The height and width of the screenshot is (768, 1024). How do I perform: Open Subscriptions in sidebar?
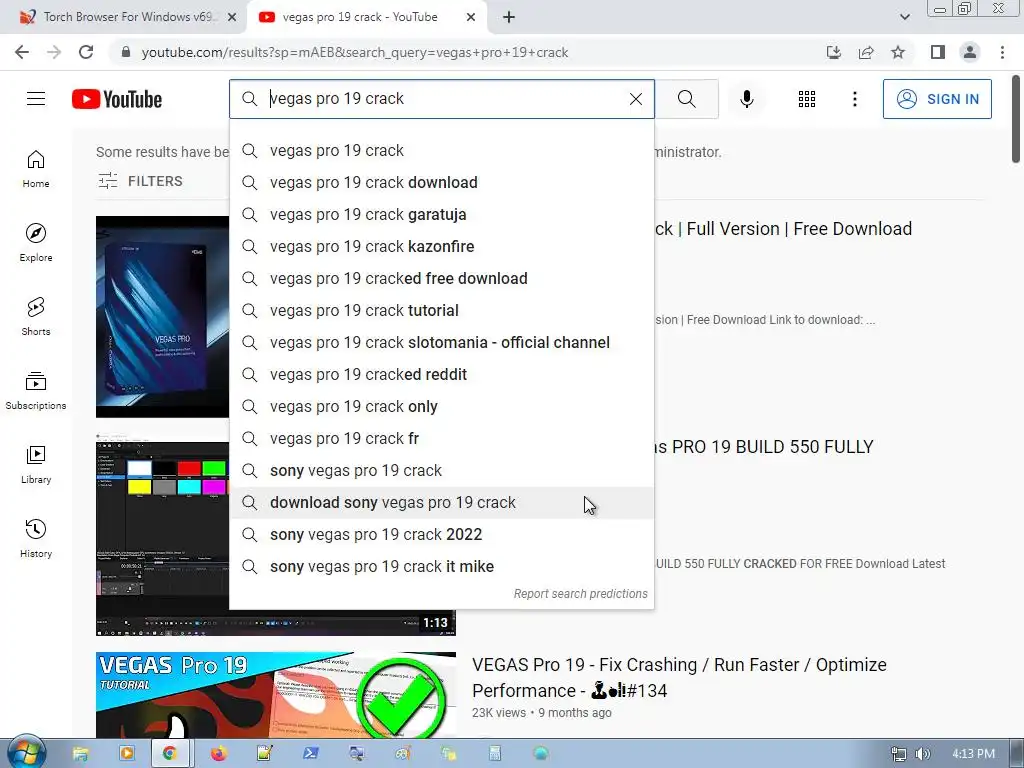[x=36, y=391]
